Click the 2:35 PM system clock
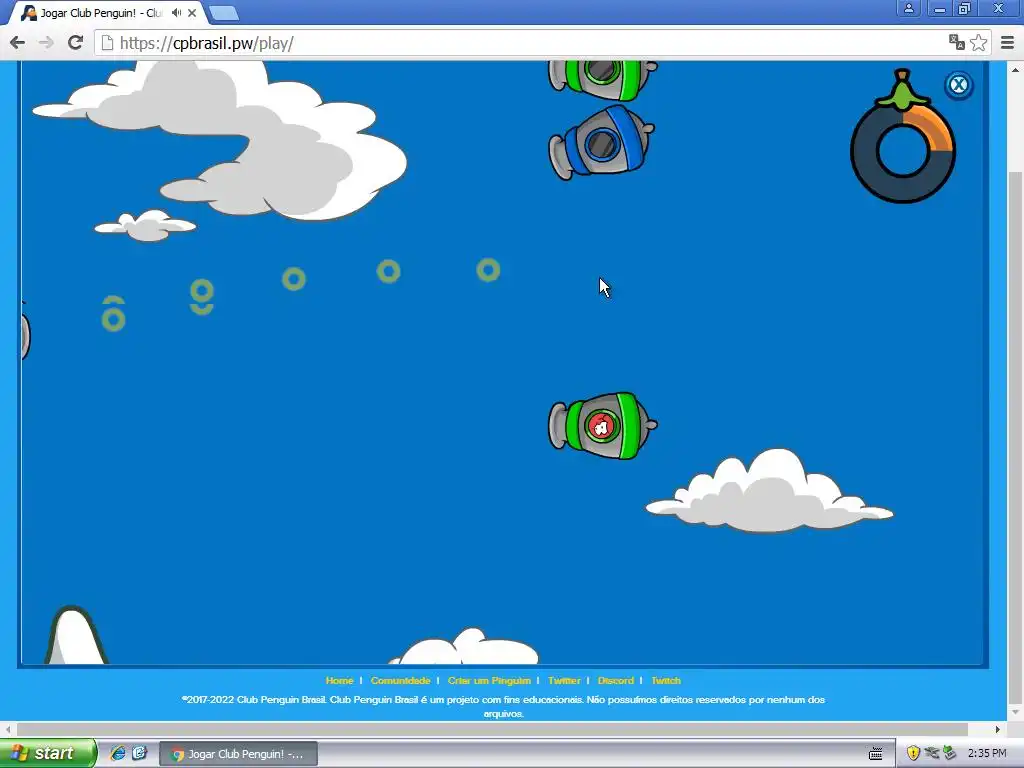The width and height of the screenshot is (1024, 768). tap(987, 754)
